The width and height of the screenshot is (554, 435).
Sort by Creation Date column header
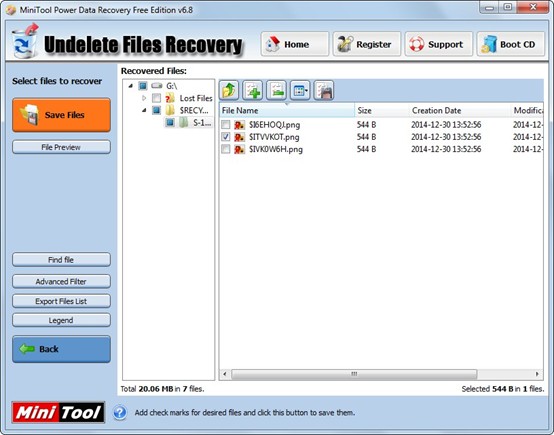[x=460, y=111]
